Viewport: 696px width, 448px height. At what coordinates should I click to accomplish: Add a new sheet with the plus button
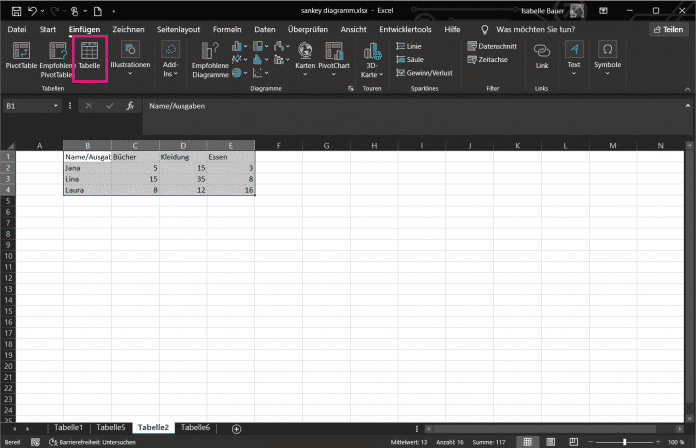coord(236,428)
